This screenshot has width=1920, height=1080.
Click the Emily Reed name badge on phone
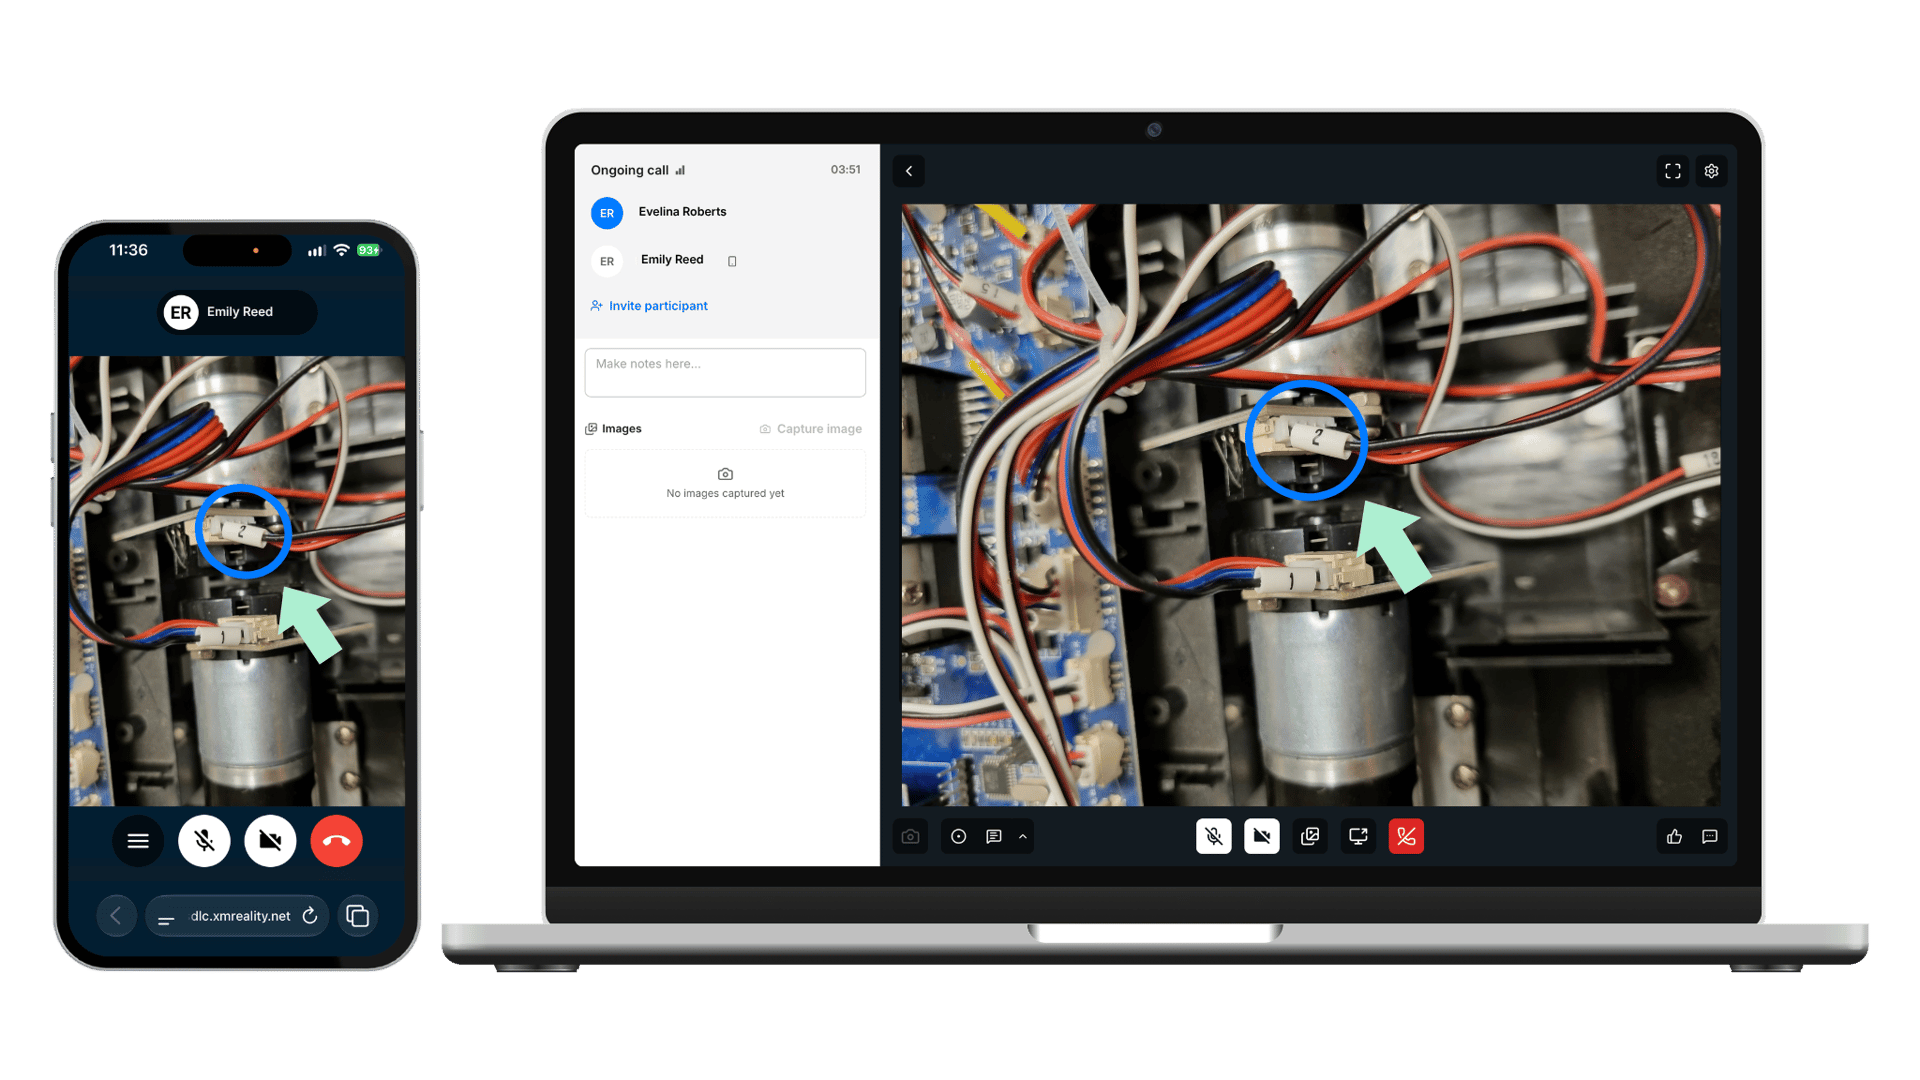pos(238,312)
